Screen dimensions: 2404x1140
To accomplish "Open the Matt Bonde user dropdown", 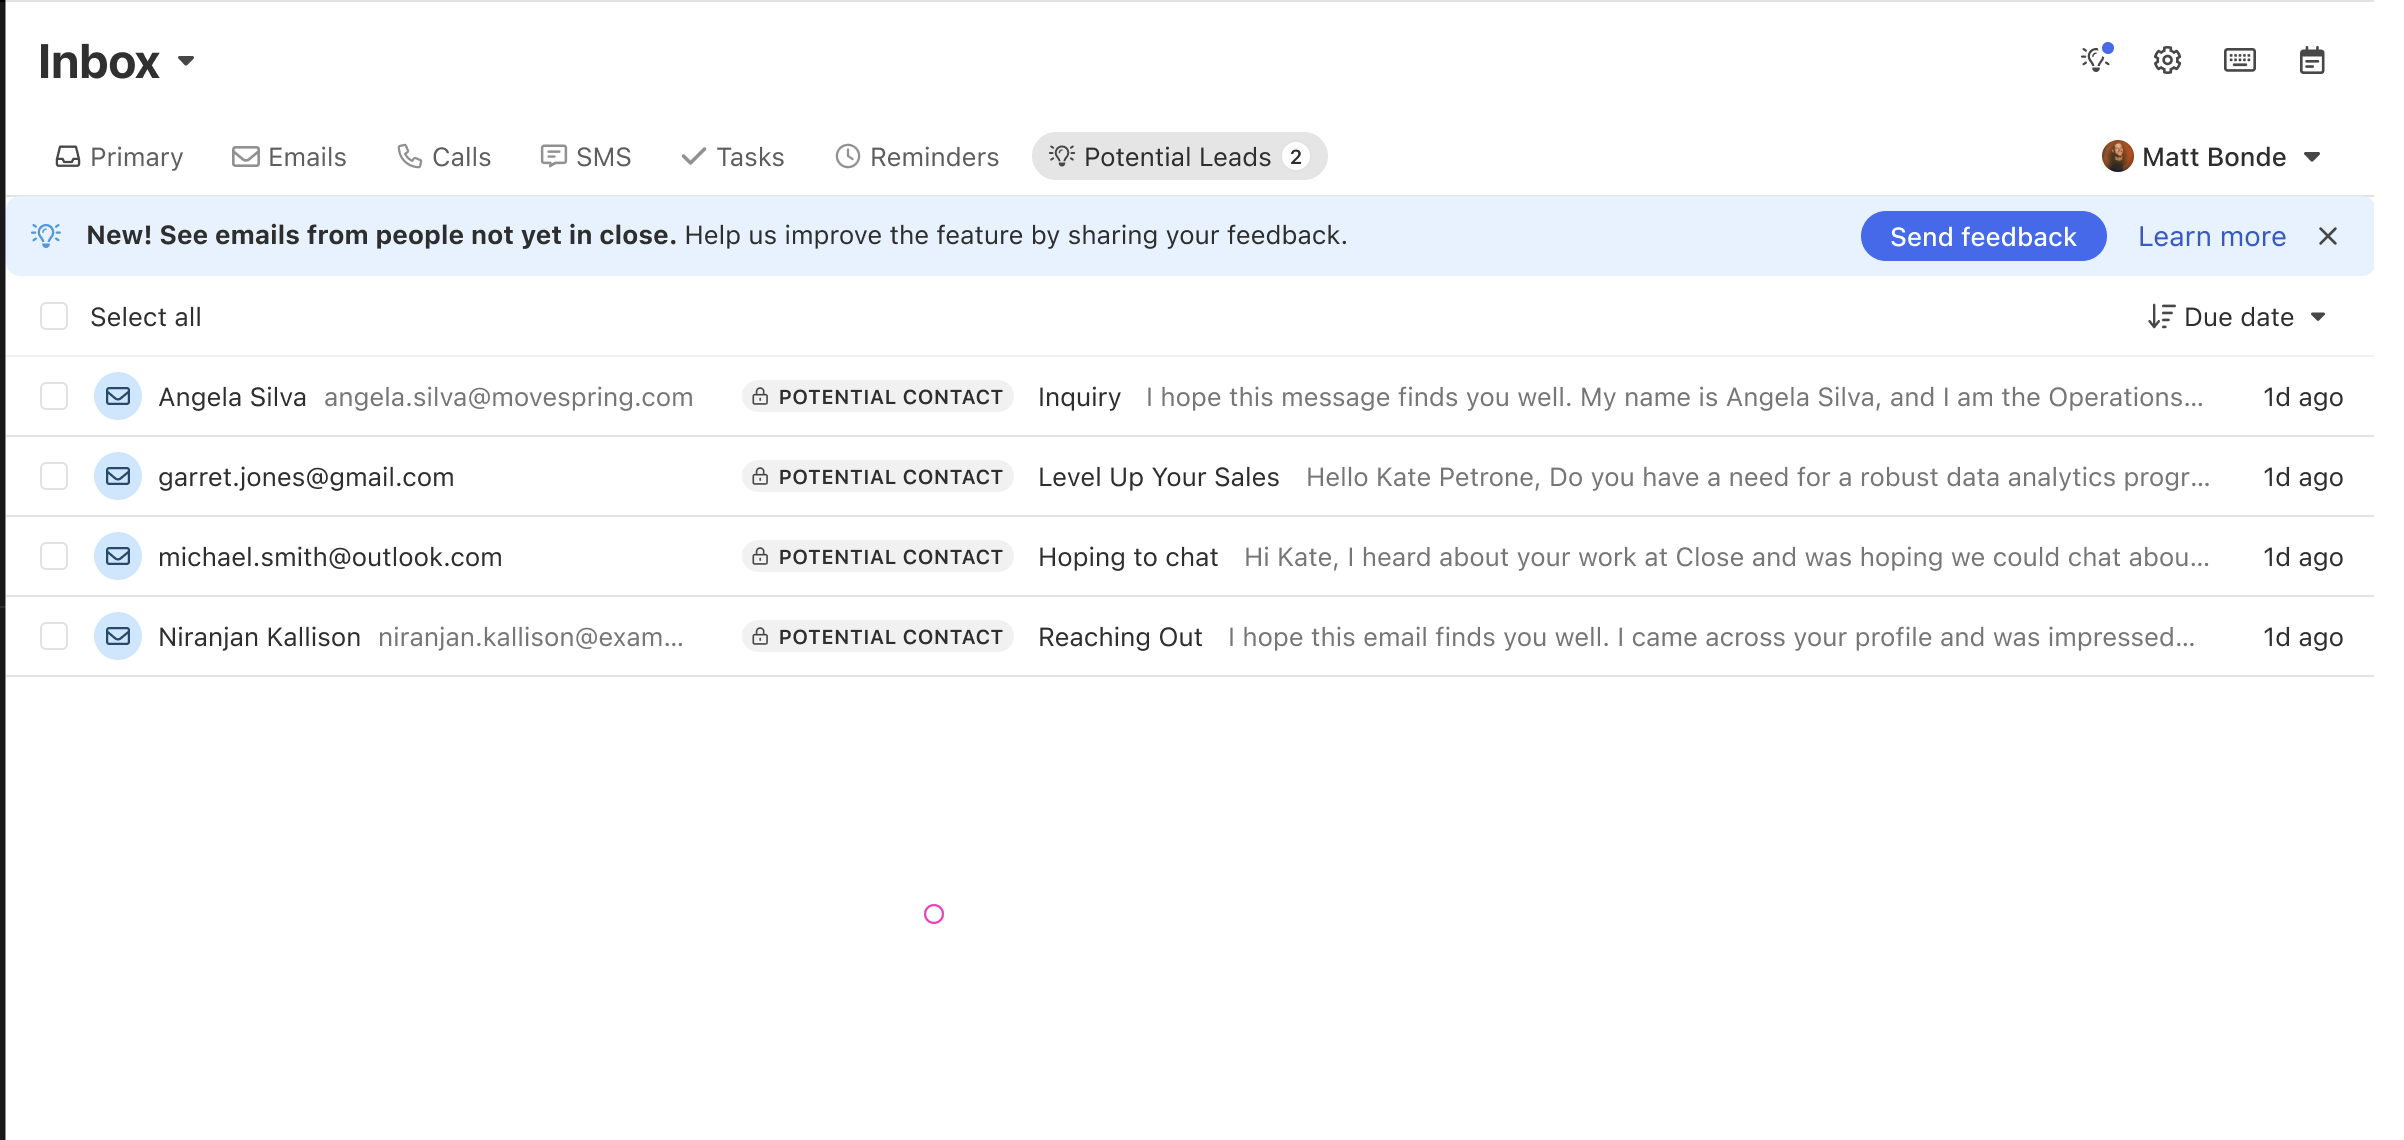I will (2211, 157).
